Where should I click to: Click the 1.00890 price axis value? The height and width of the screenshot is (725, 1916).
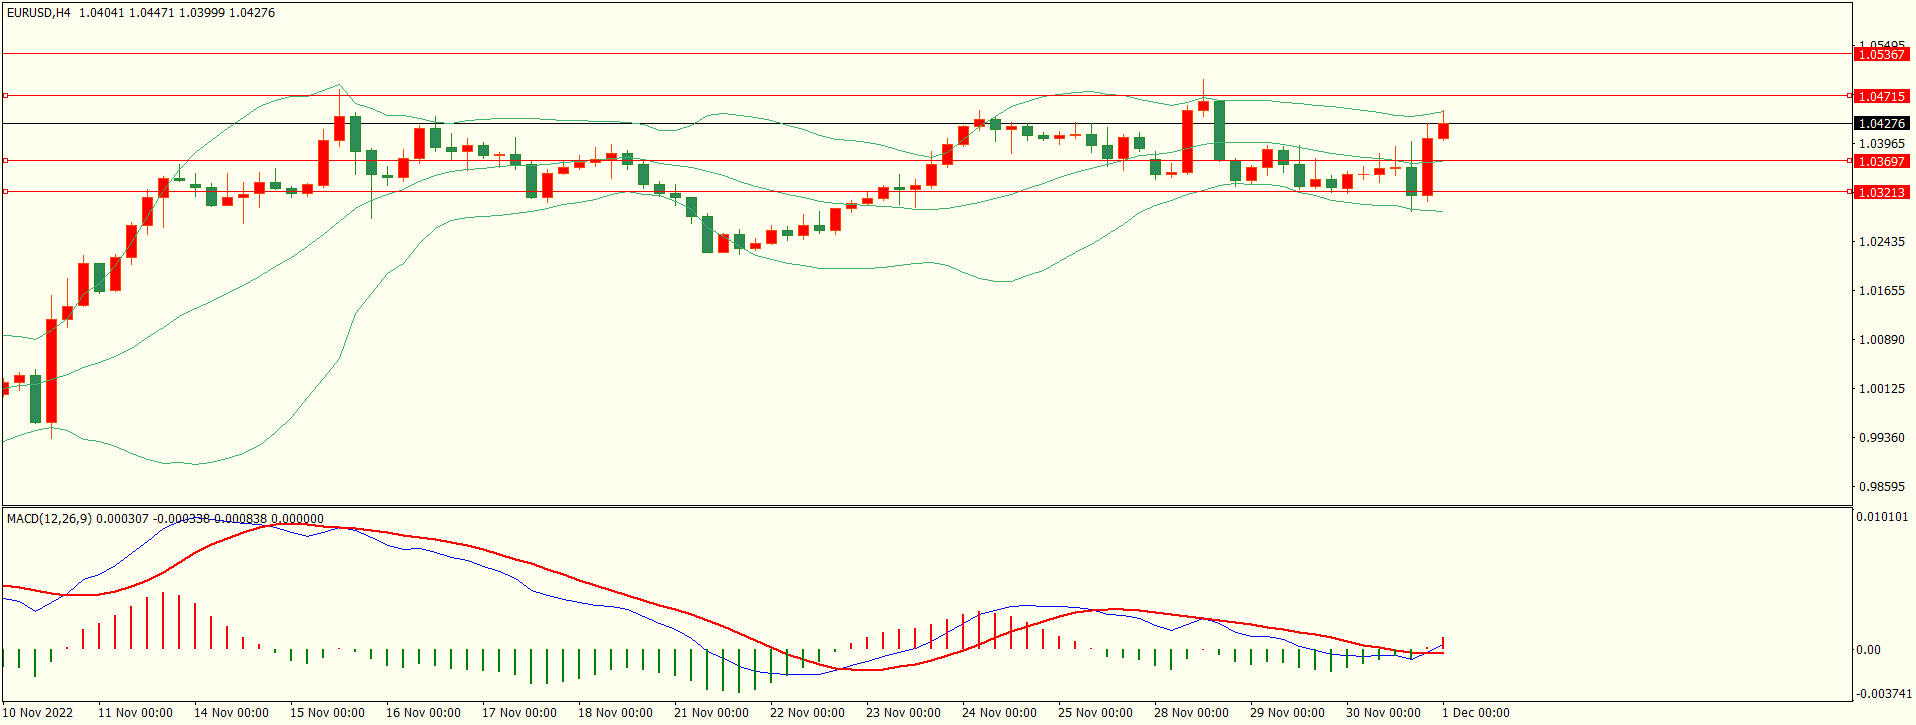click(x=1881, y=340)
